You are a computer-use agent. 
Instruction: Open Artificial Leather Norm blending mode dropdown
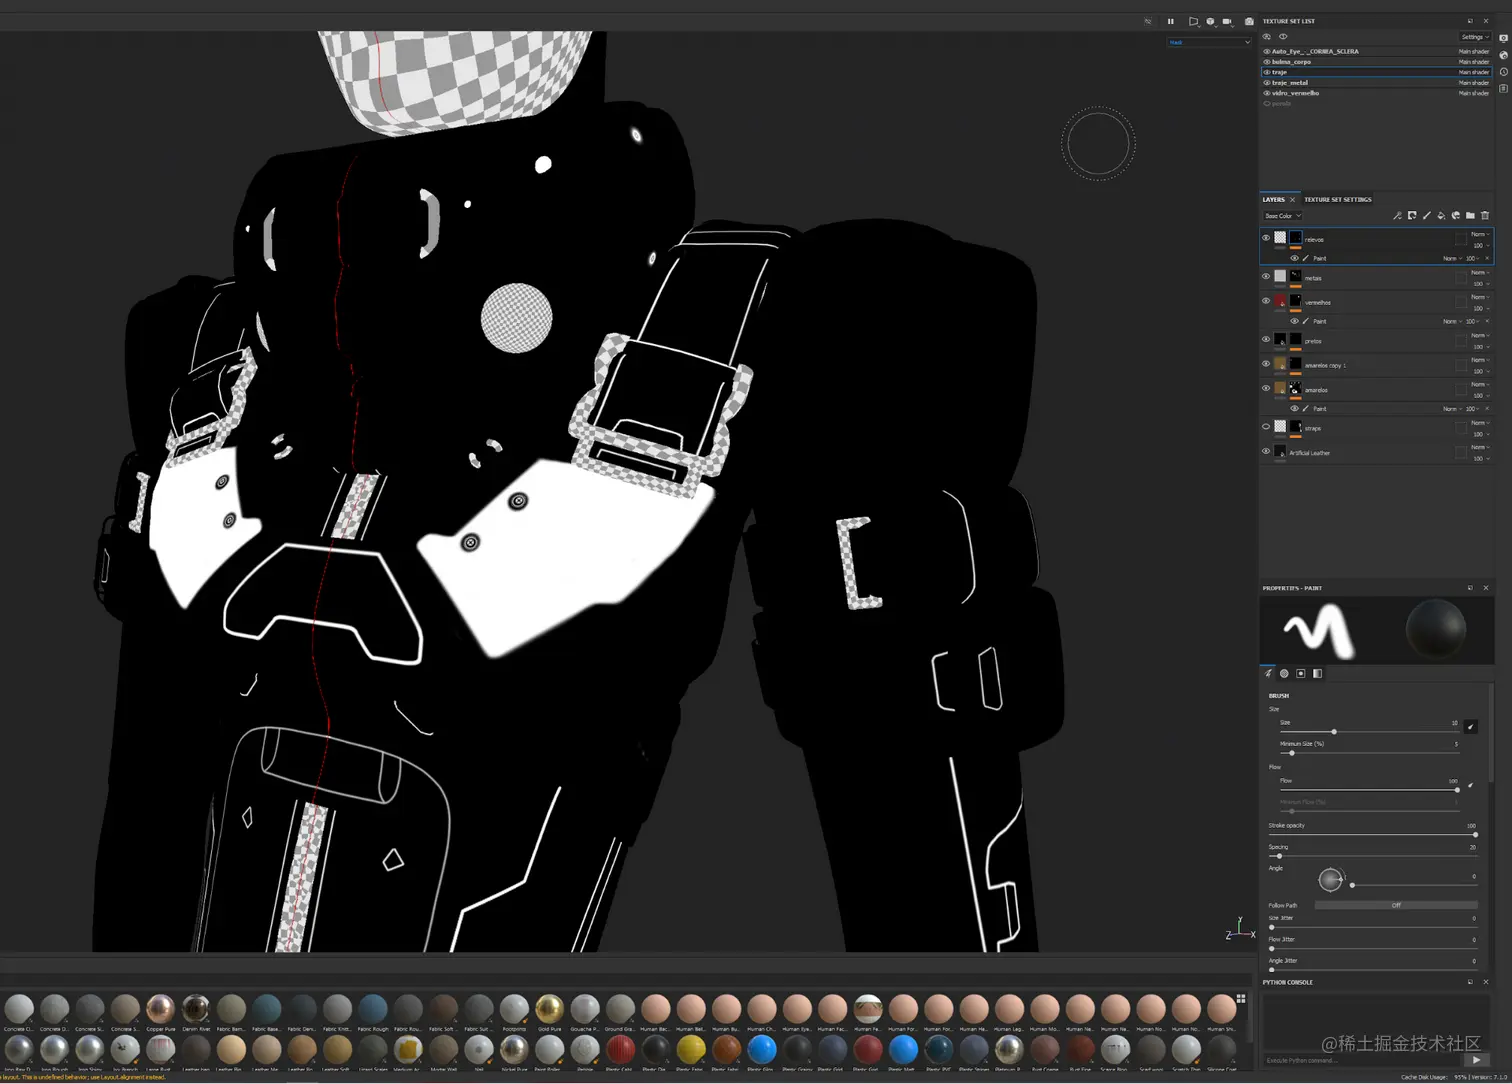[x=1480, y=447]
